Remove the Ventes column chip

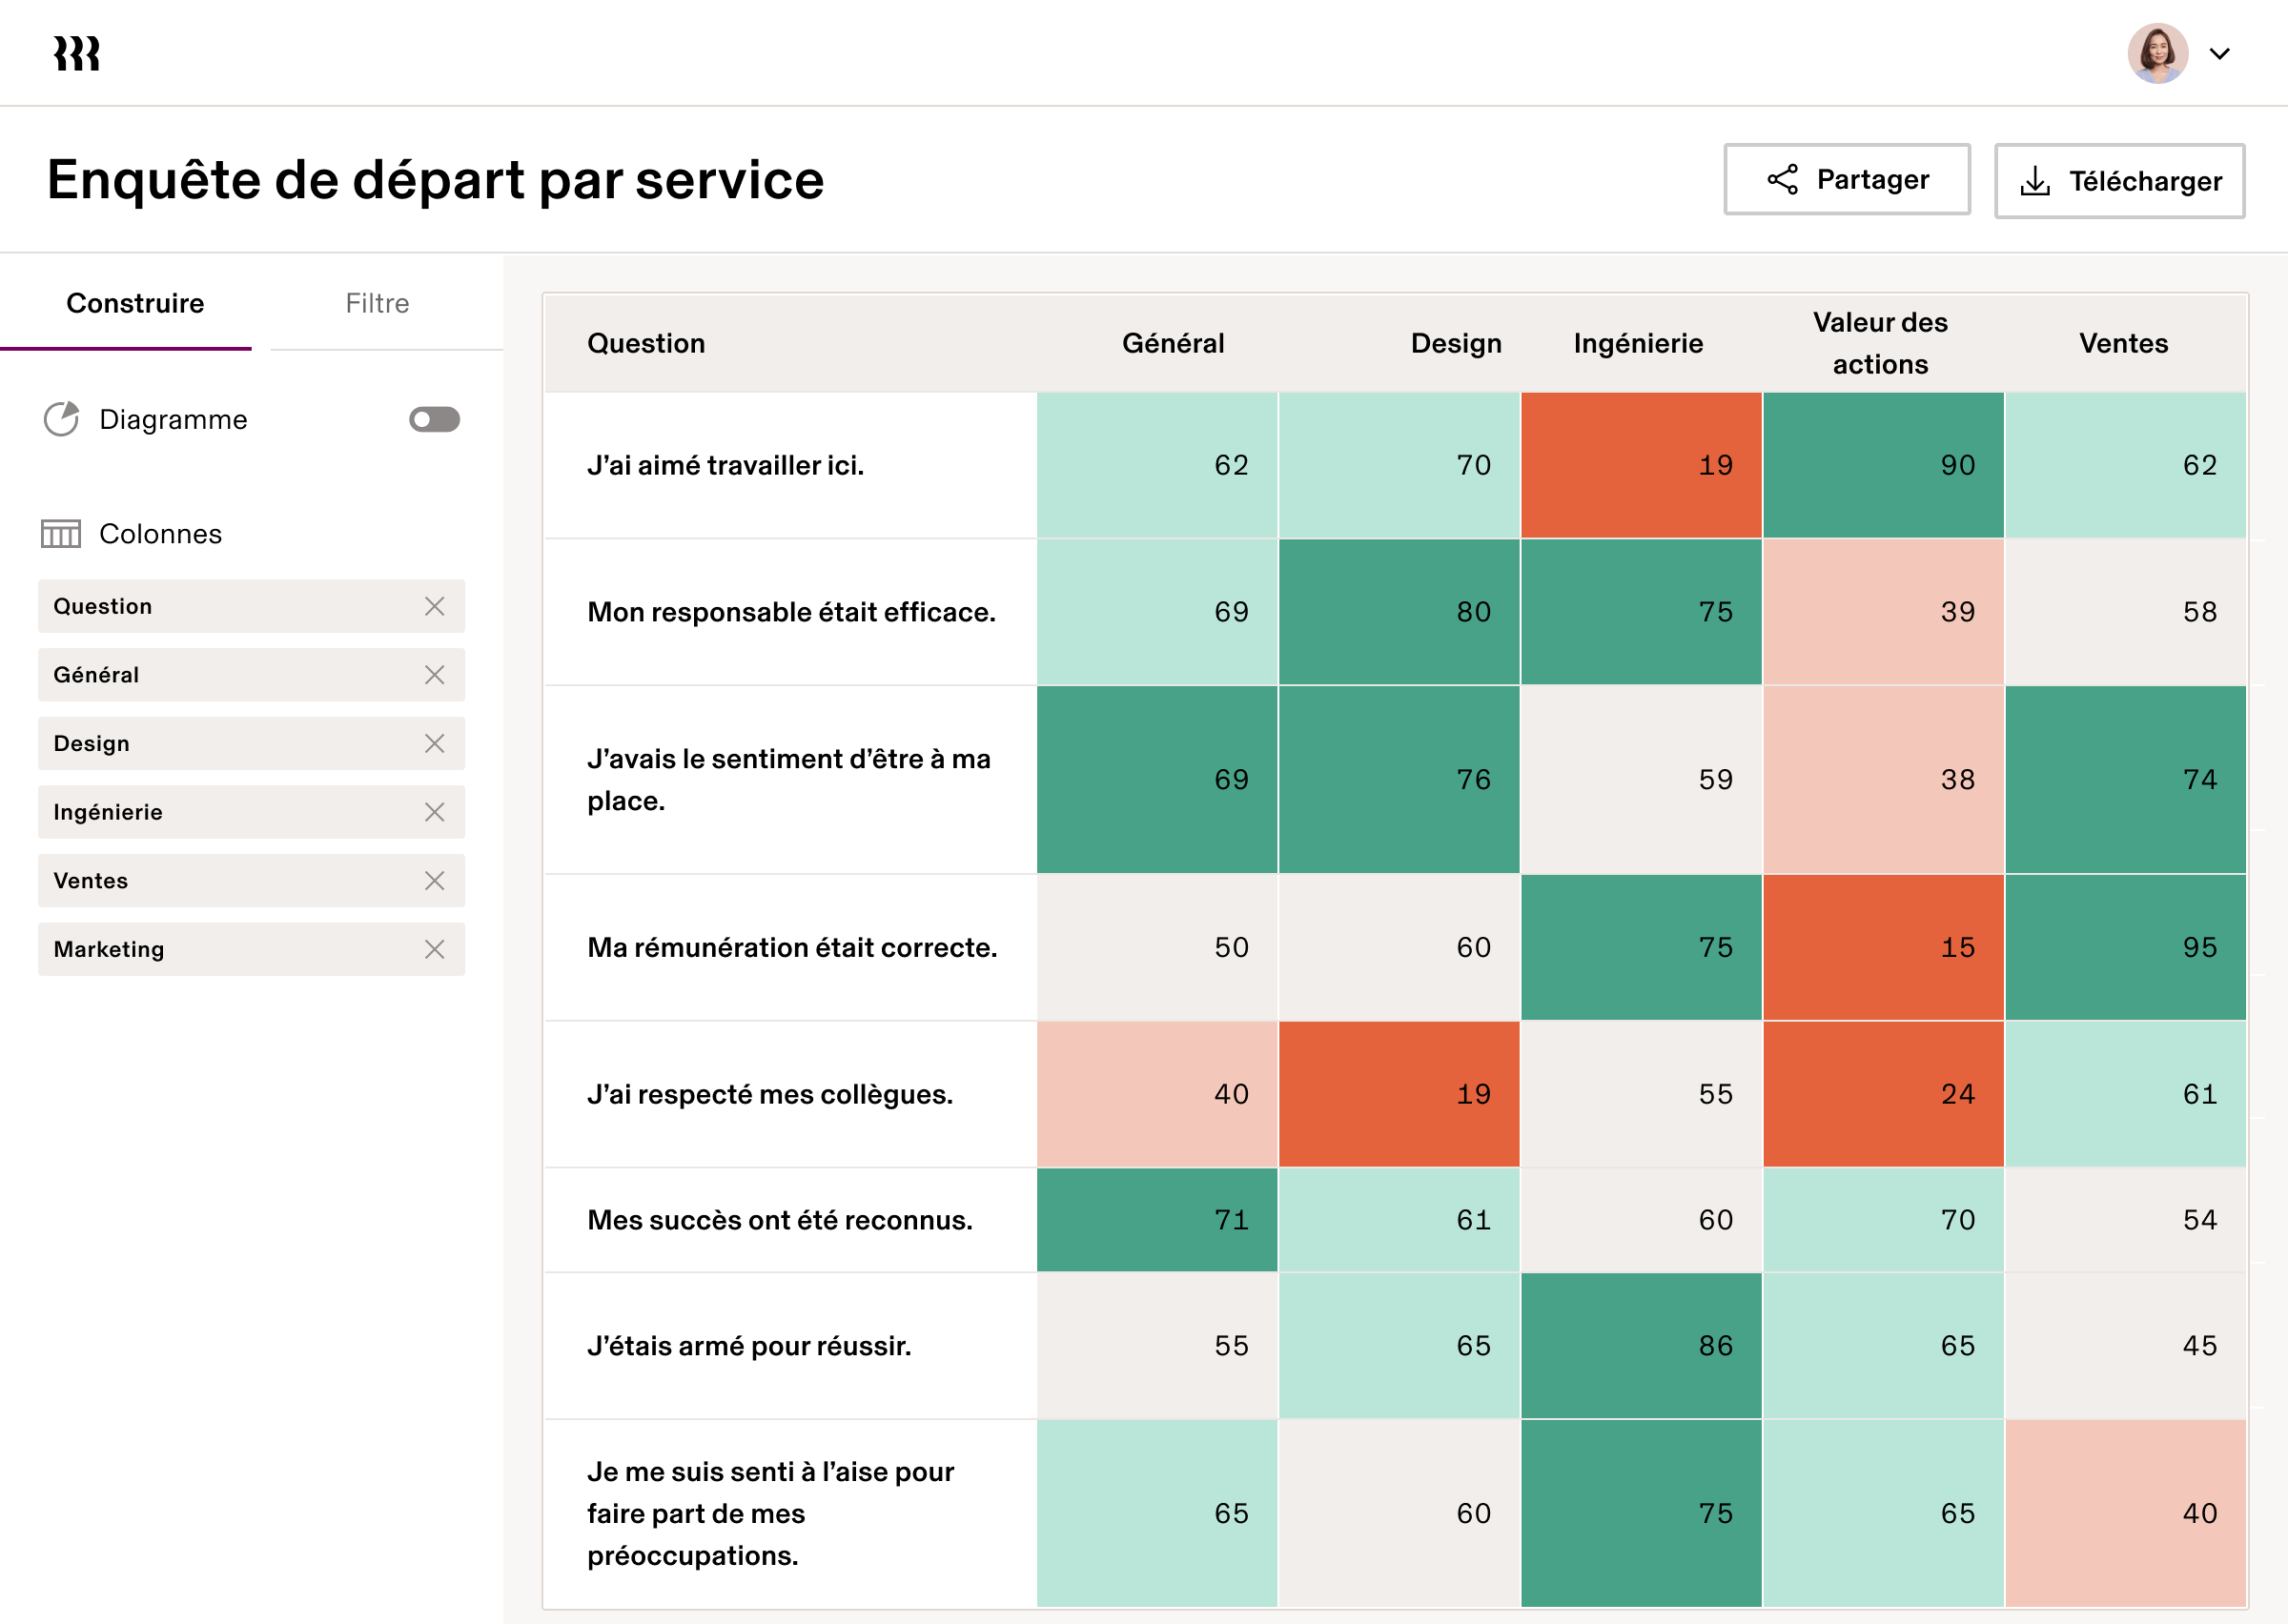pos(435,881)
